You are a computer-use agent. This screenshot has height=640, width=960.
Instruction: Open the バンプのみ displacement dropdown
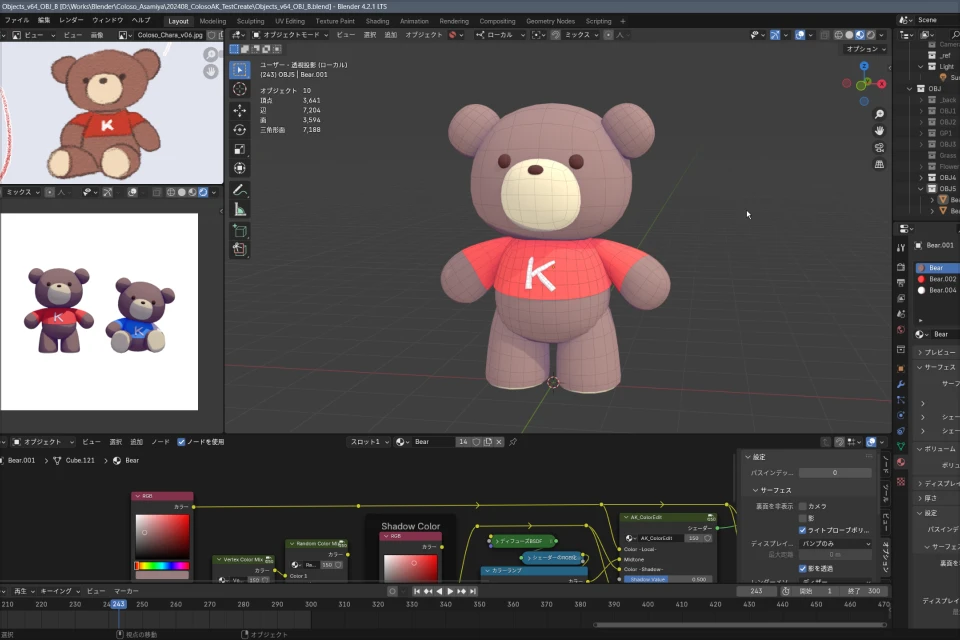pos(836,544)
